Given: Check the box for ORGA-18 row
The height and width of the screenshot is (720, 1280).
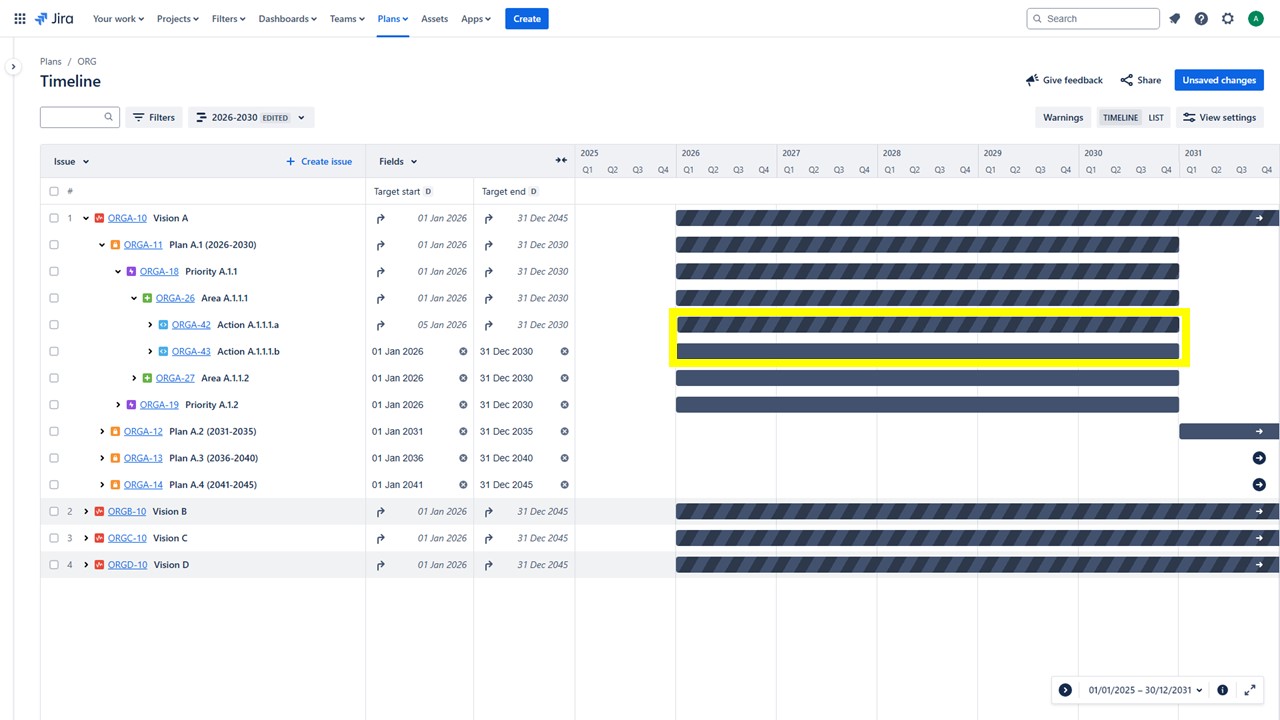Looking at the screenshot, I should (x=54, y=272).
